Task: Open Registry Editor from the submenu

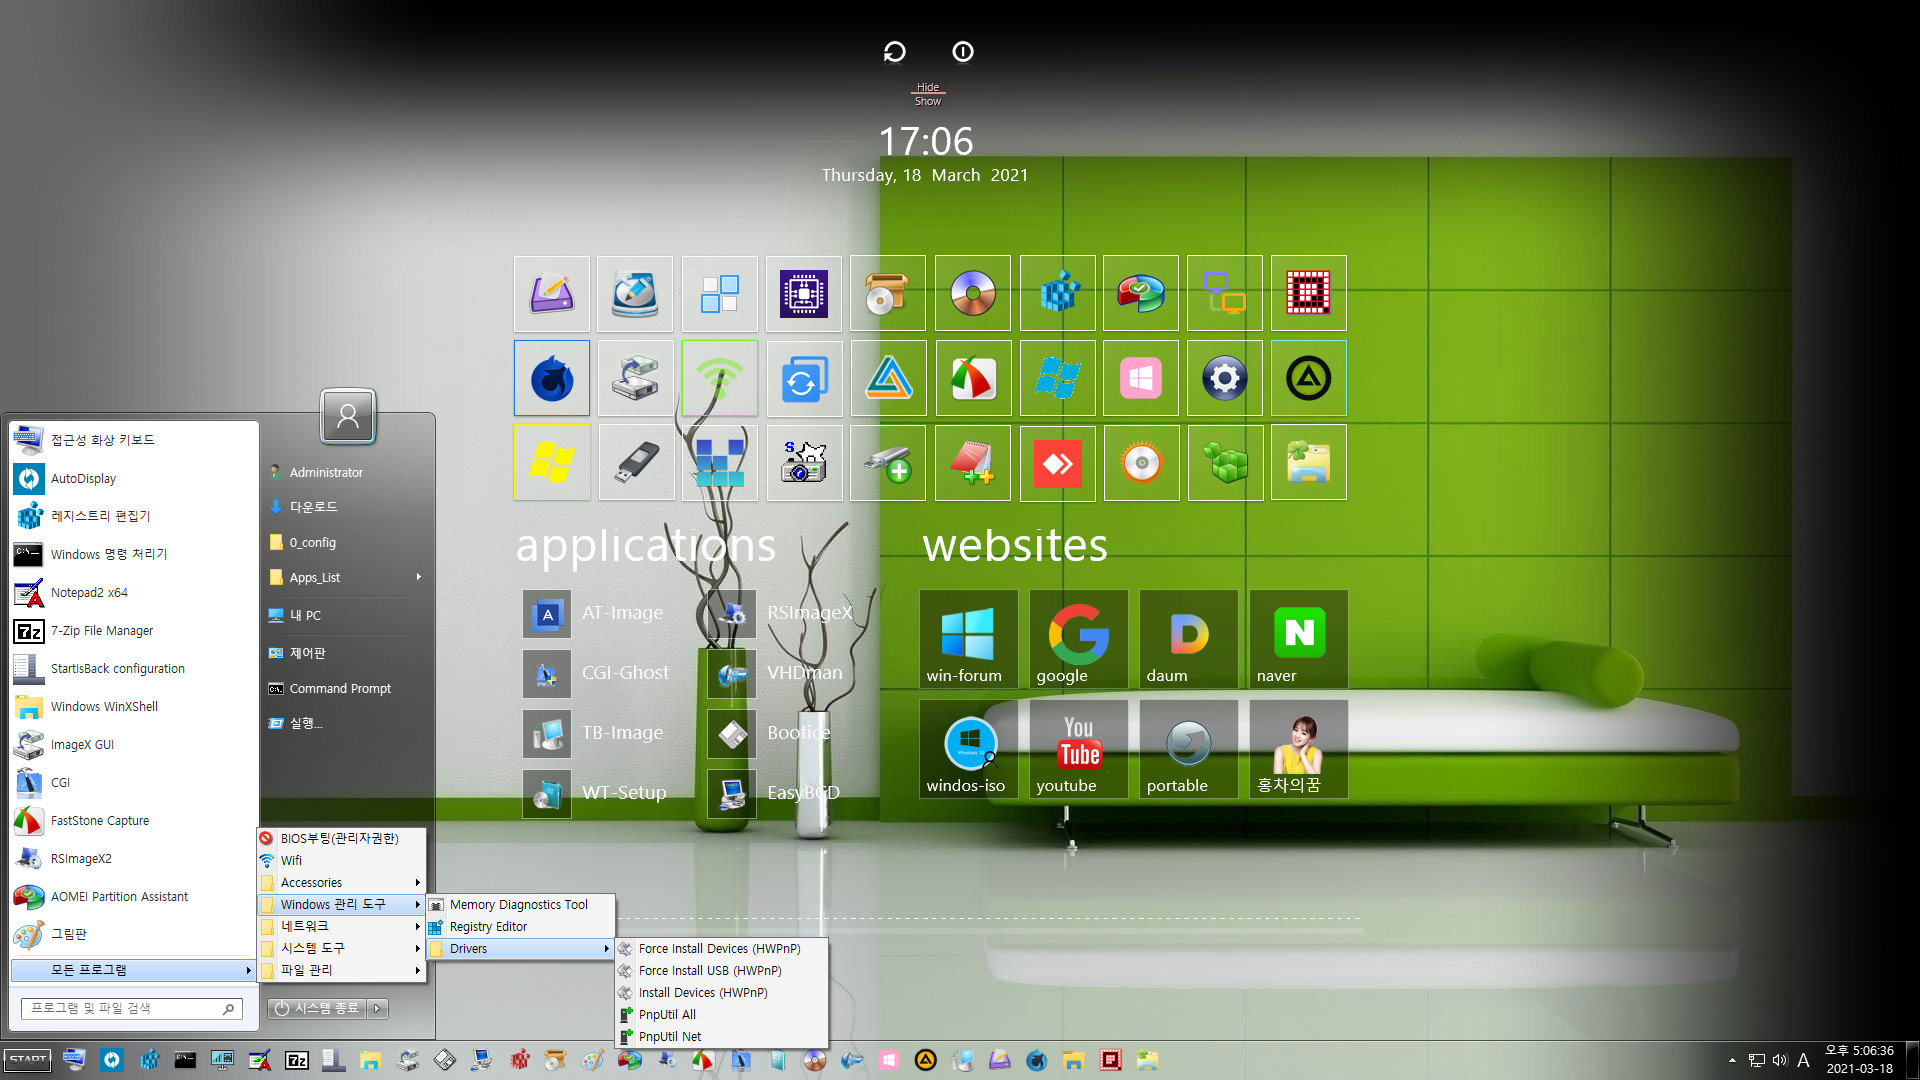Action: click(520, 927)
